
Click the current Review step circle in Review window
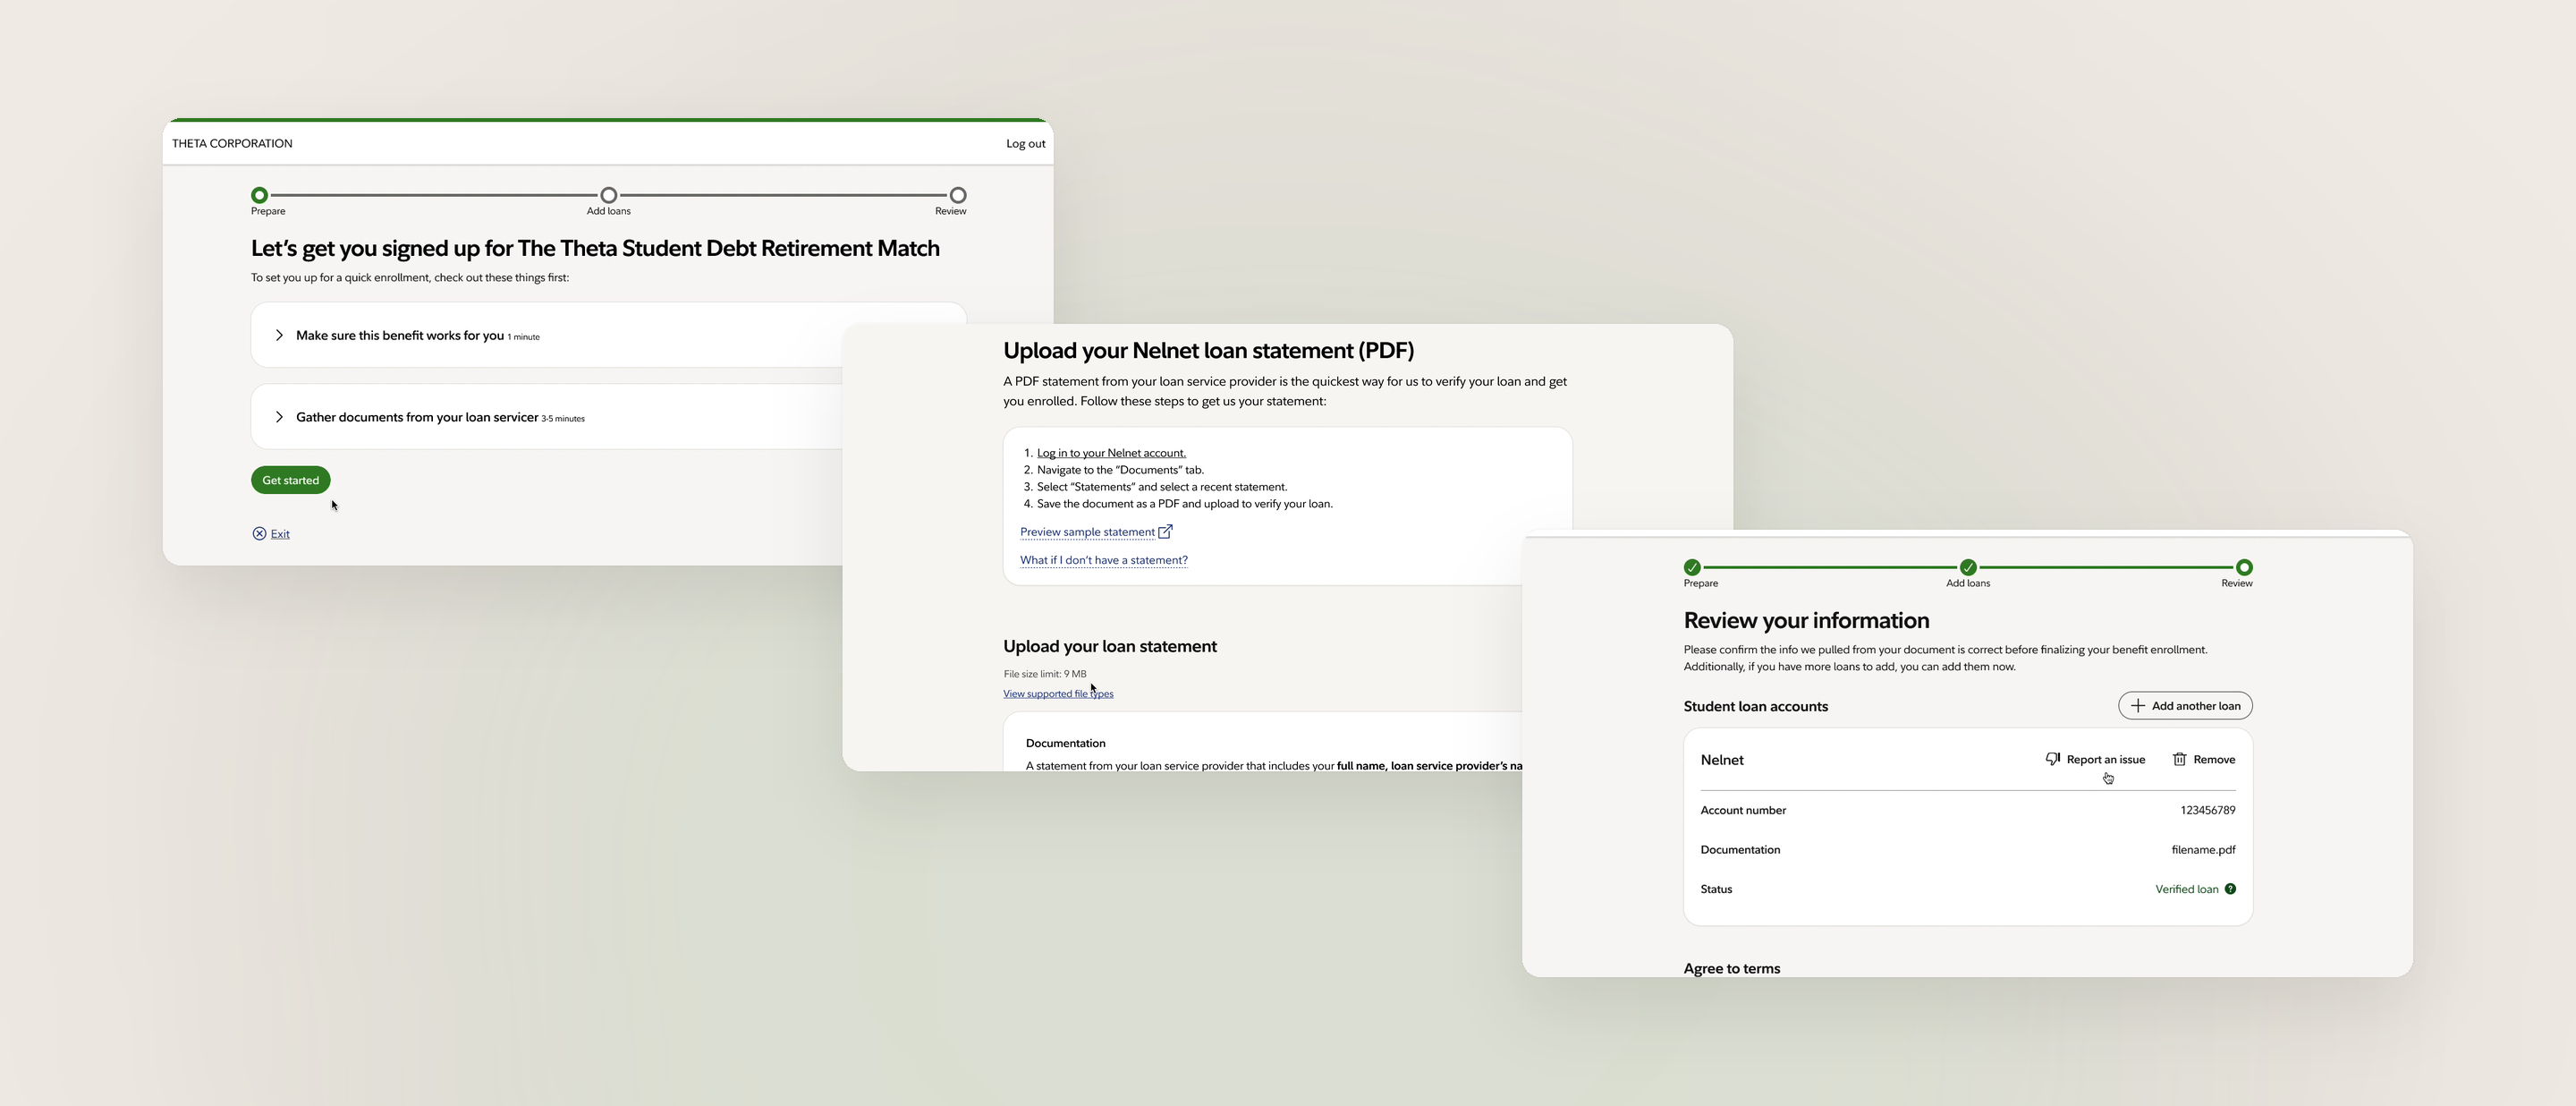tap(2244, 567)
